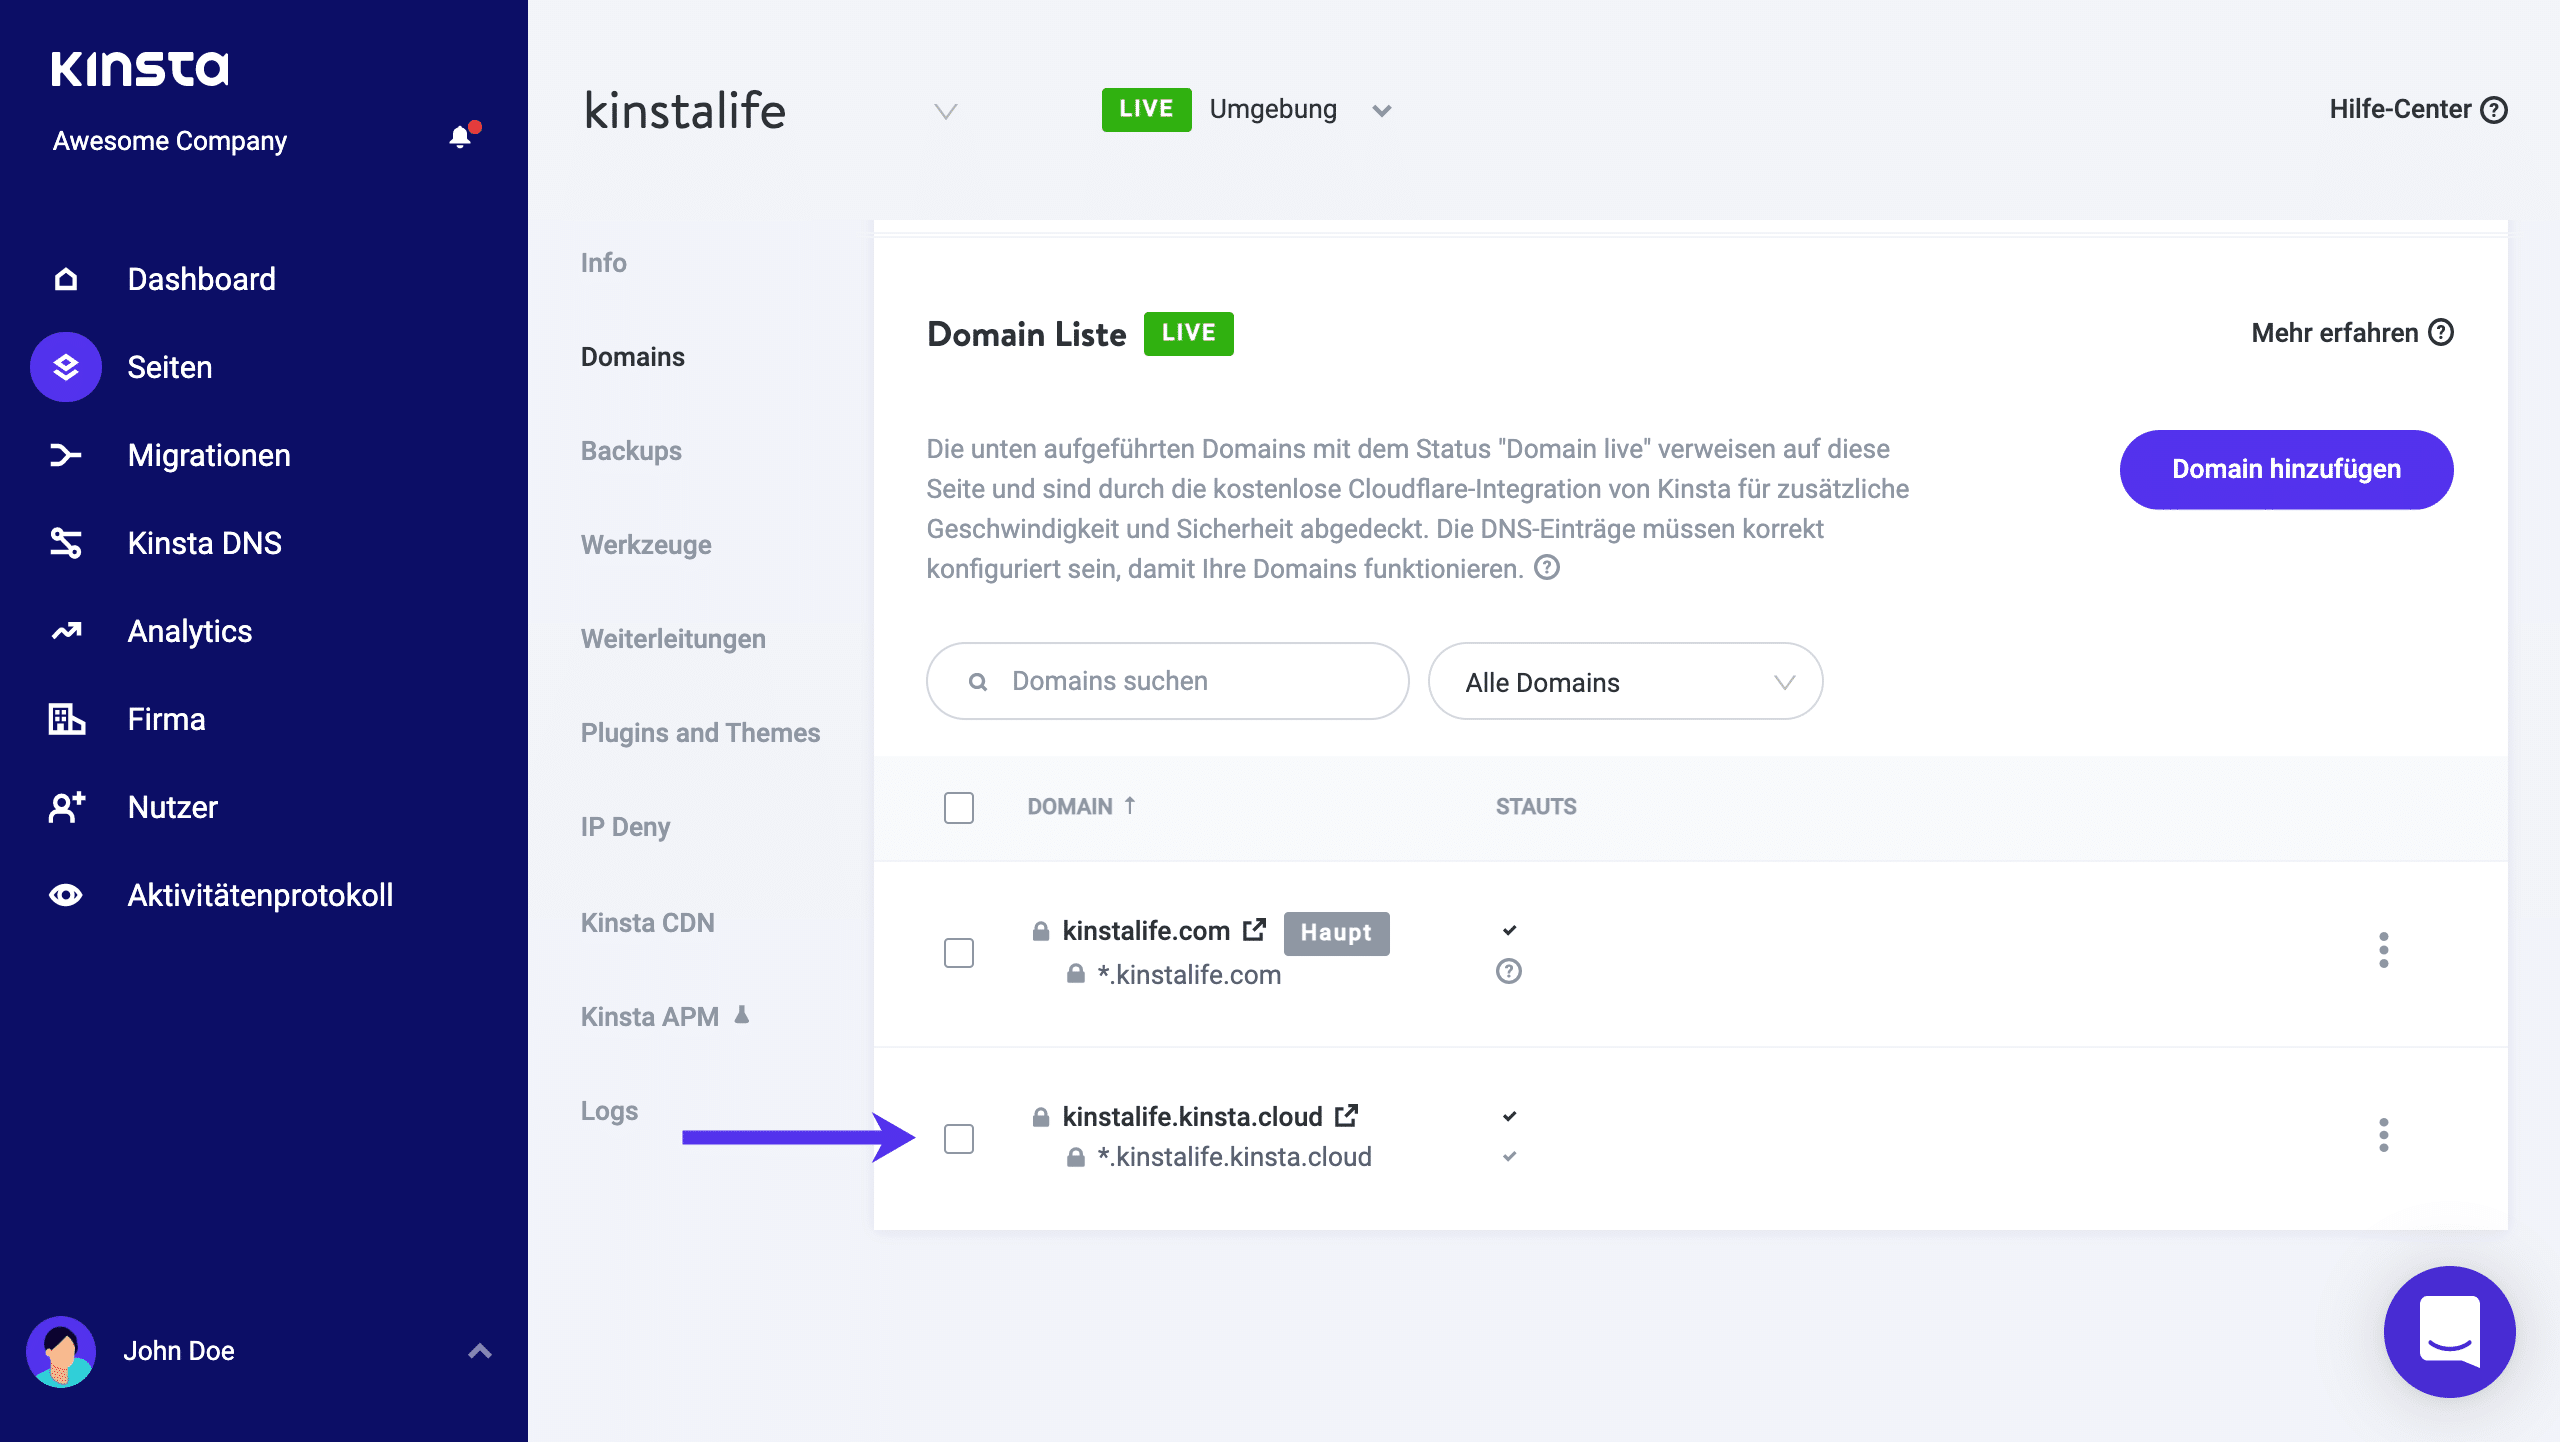
Task: Expand the Umgebung environment dropdown
Action: tap(1381, 110)
